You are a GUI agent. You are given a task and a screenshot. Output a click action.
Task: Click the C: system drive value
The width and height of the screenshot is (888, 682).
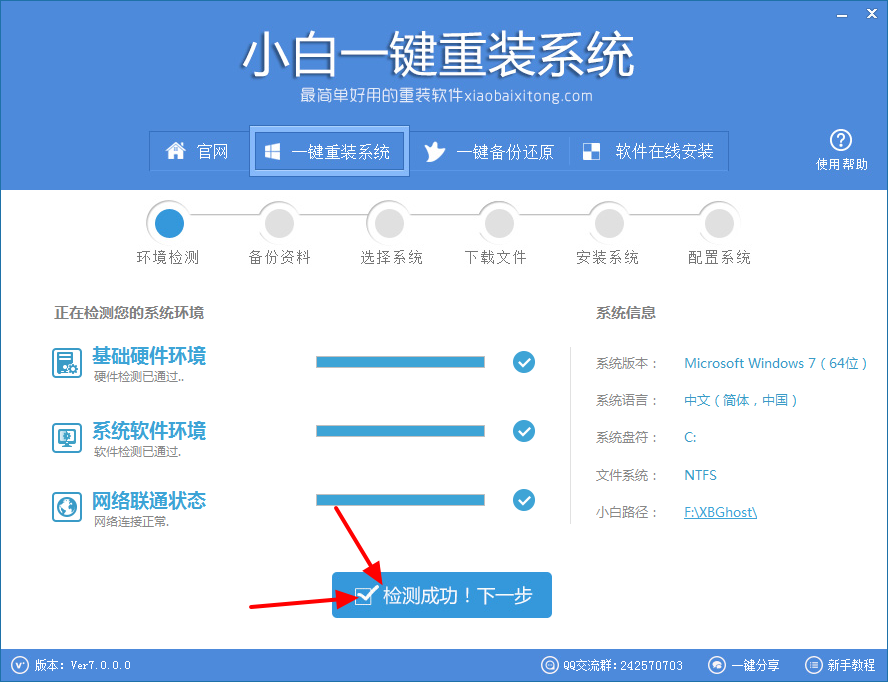(x=690, y=437)
